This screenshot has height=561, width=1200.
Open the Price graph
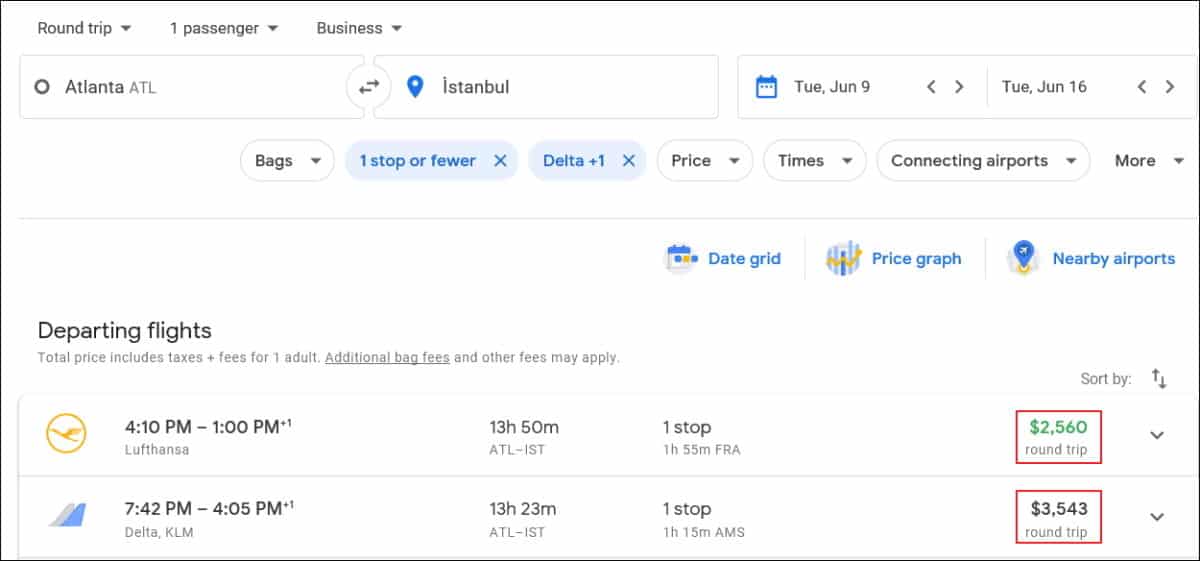[x=893, y=259]
